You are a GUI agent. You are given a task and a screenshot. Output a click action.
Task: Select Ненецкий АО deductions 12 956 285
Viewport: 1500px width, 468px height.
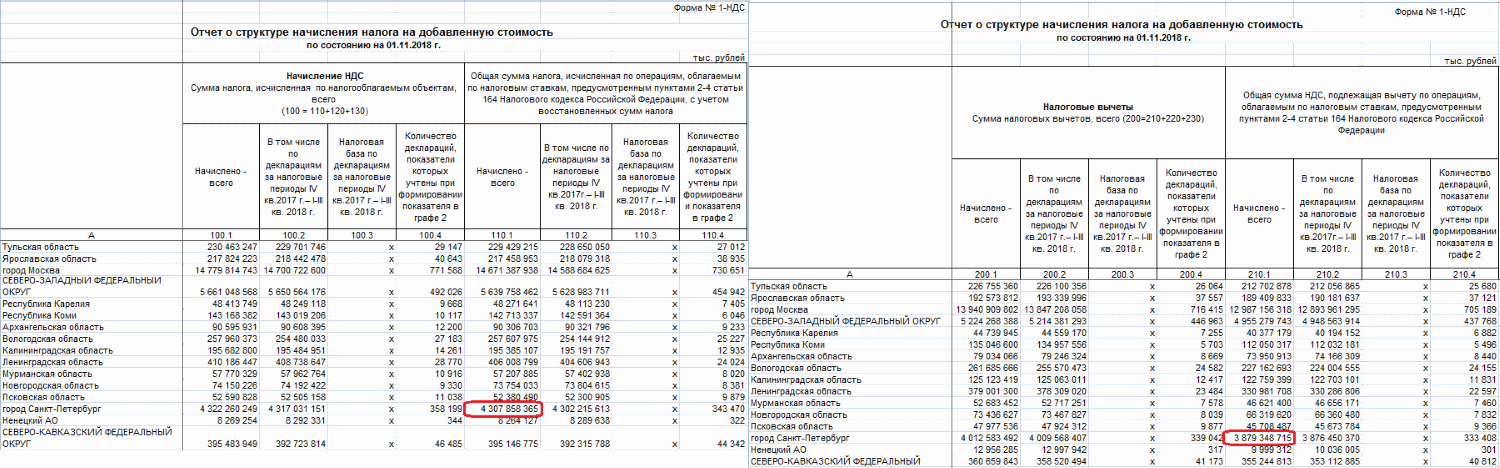point(987,450)
